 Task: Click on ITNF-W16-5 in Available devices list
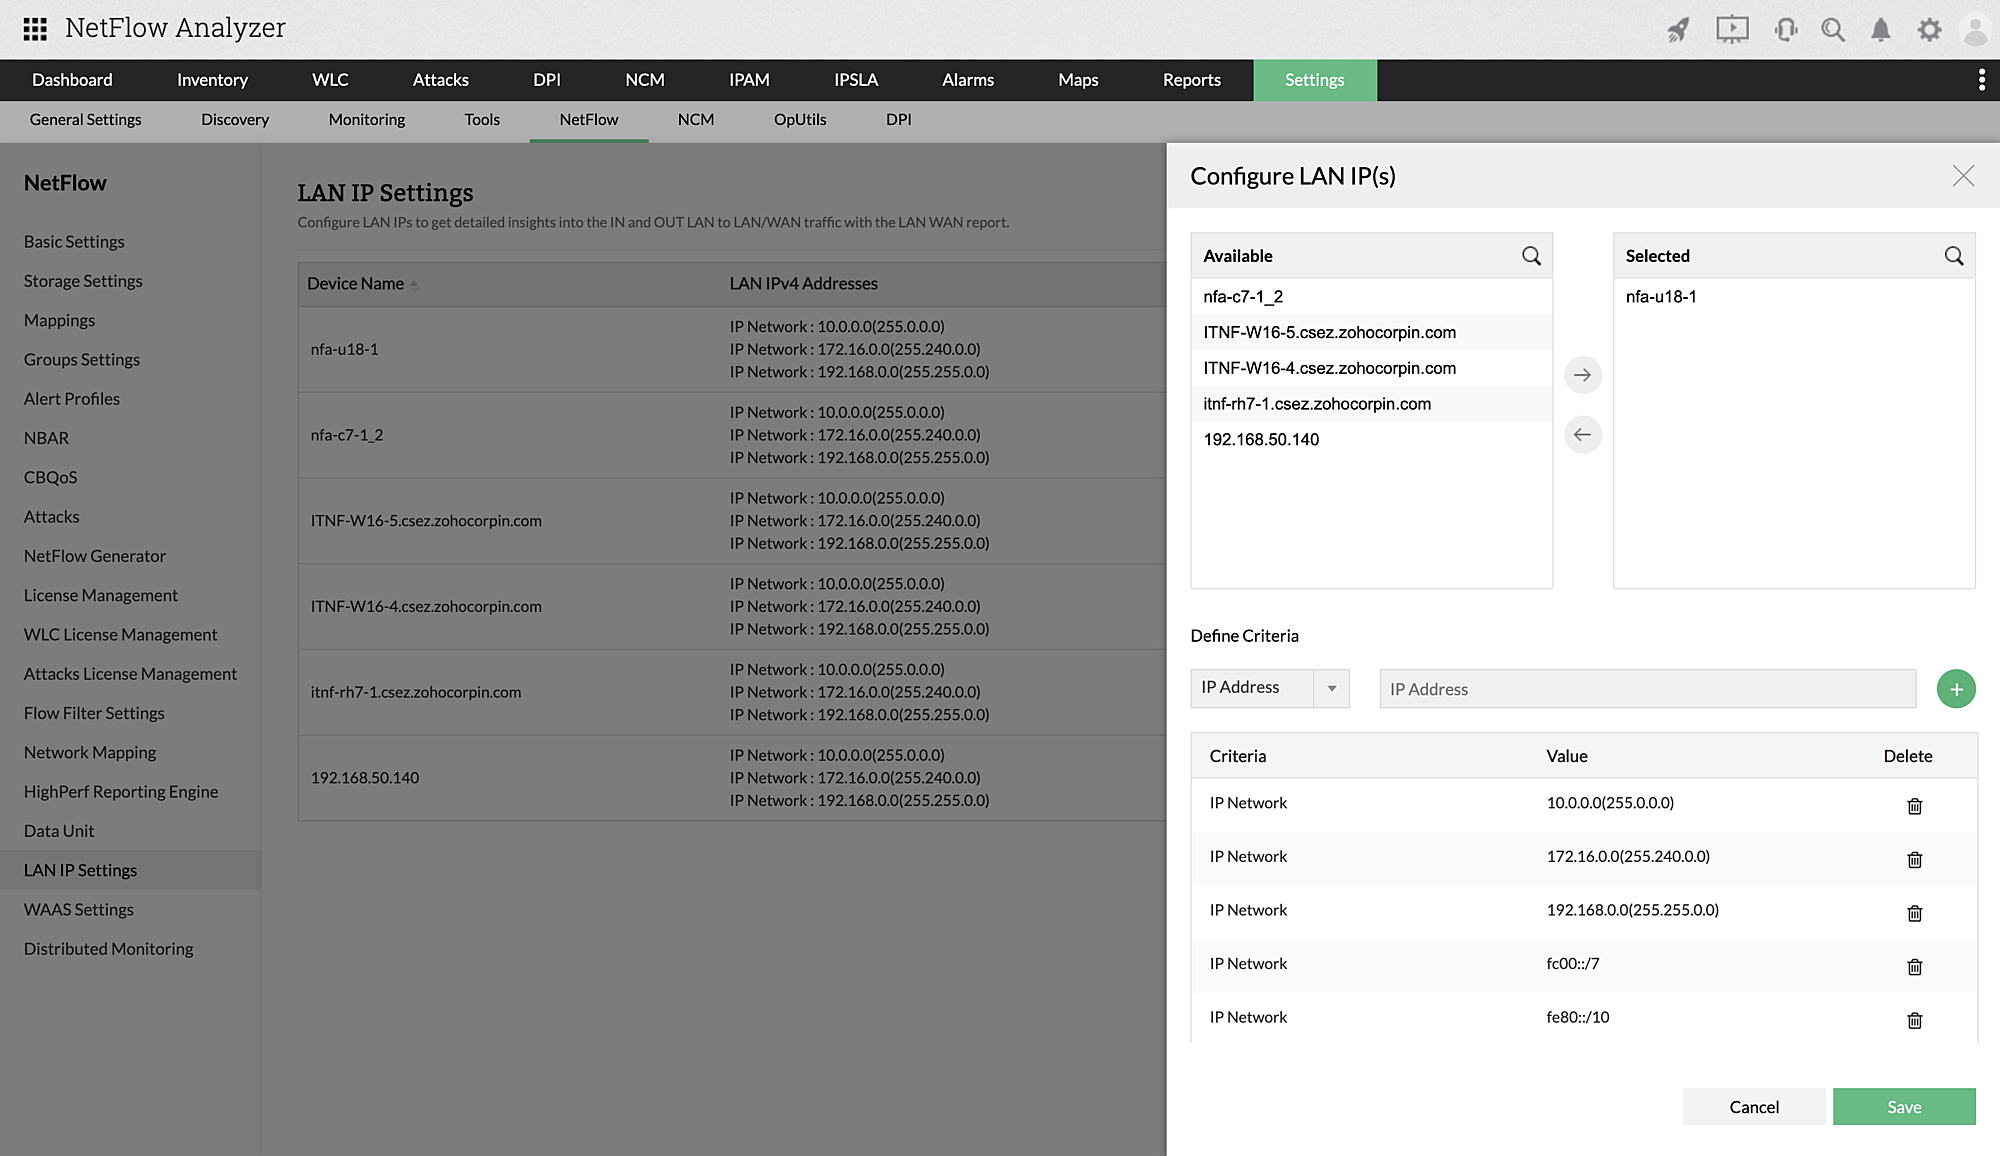1330,332
